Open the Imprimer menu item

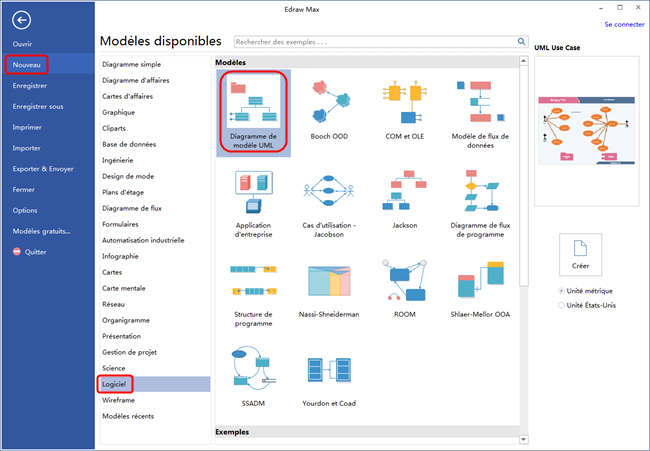(x=27, y=127)
